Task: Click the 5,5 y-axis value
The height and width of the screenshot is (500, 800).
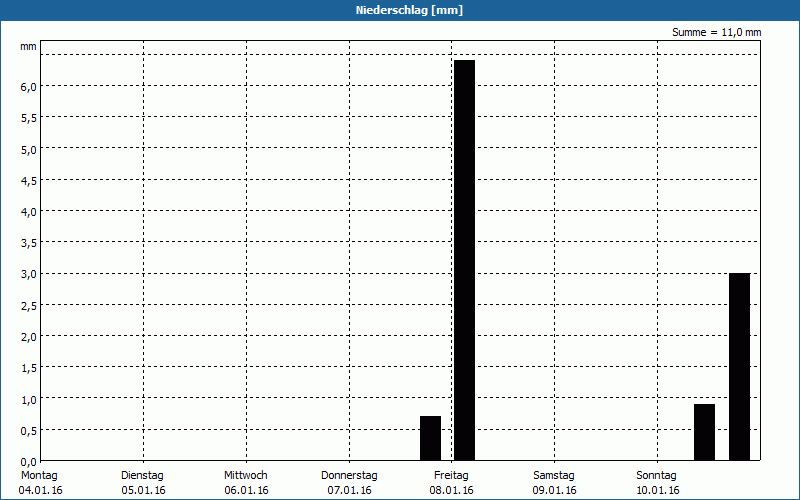Action: [x=29, y=118]
